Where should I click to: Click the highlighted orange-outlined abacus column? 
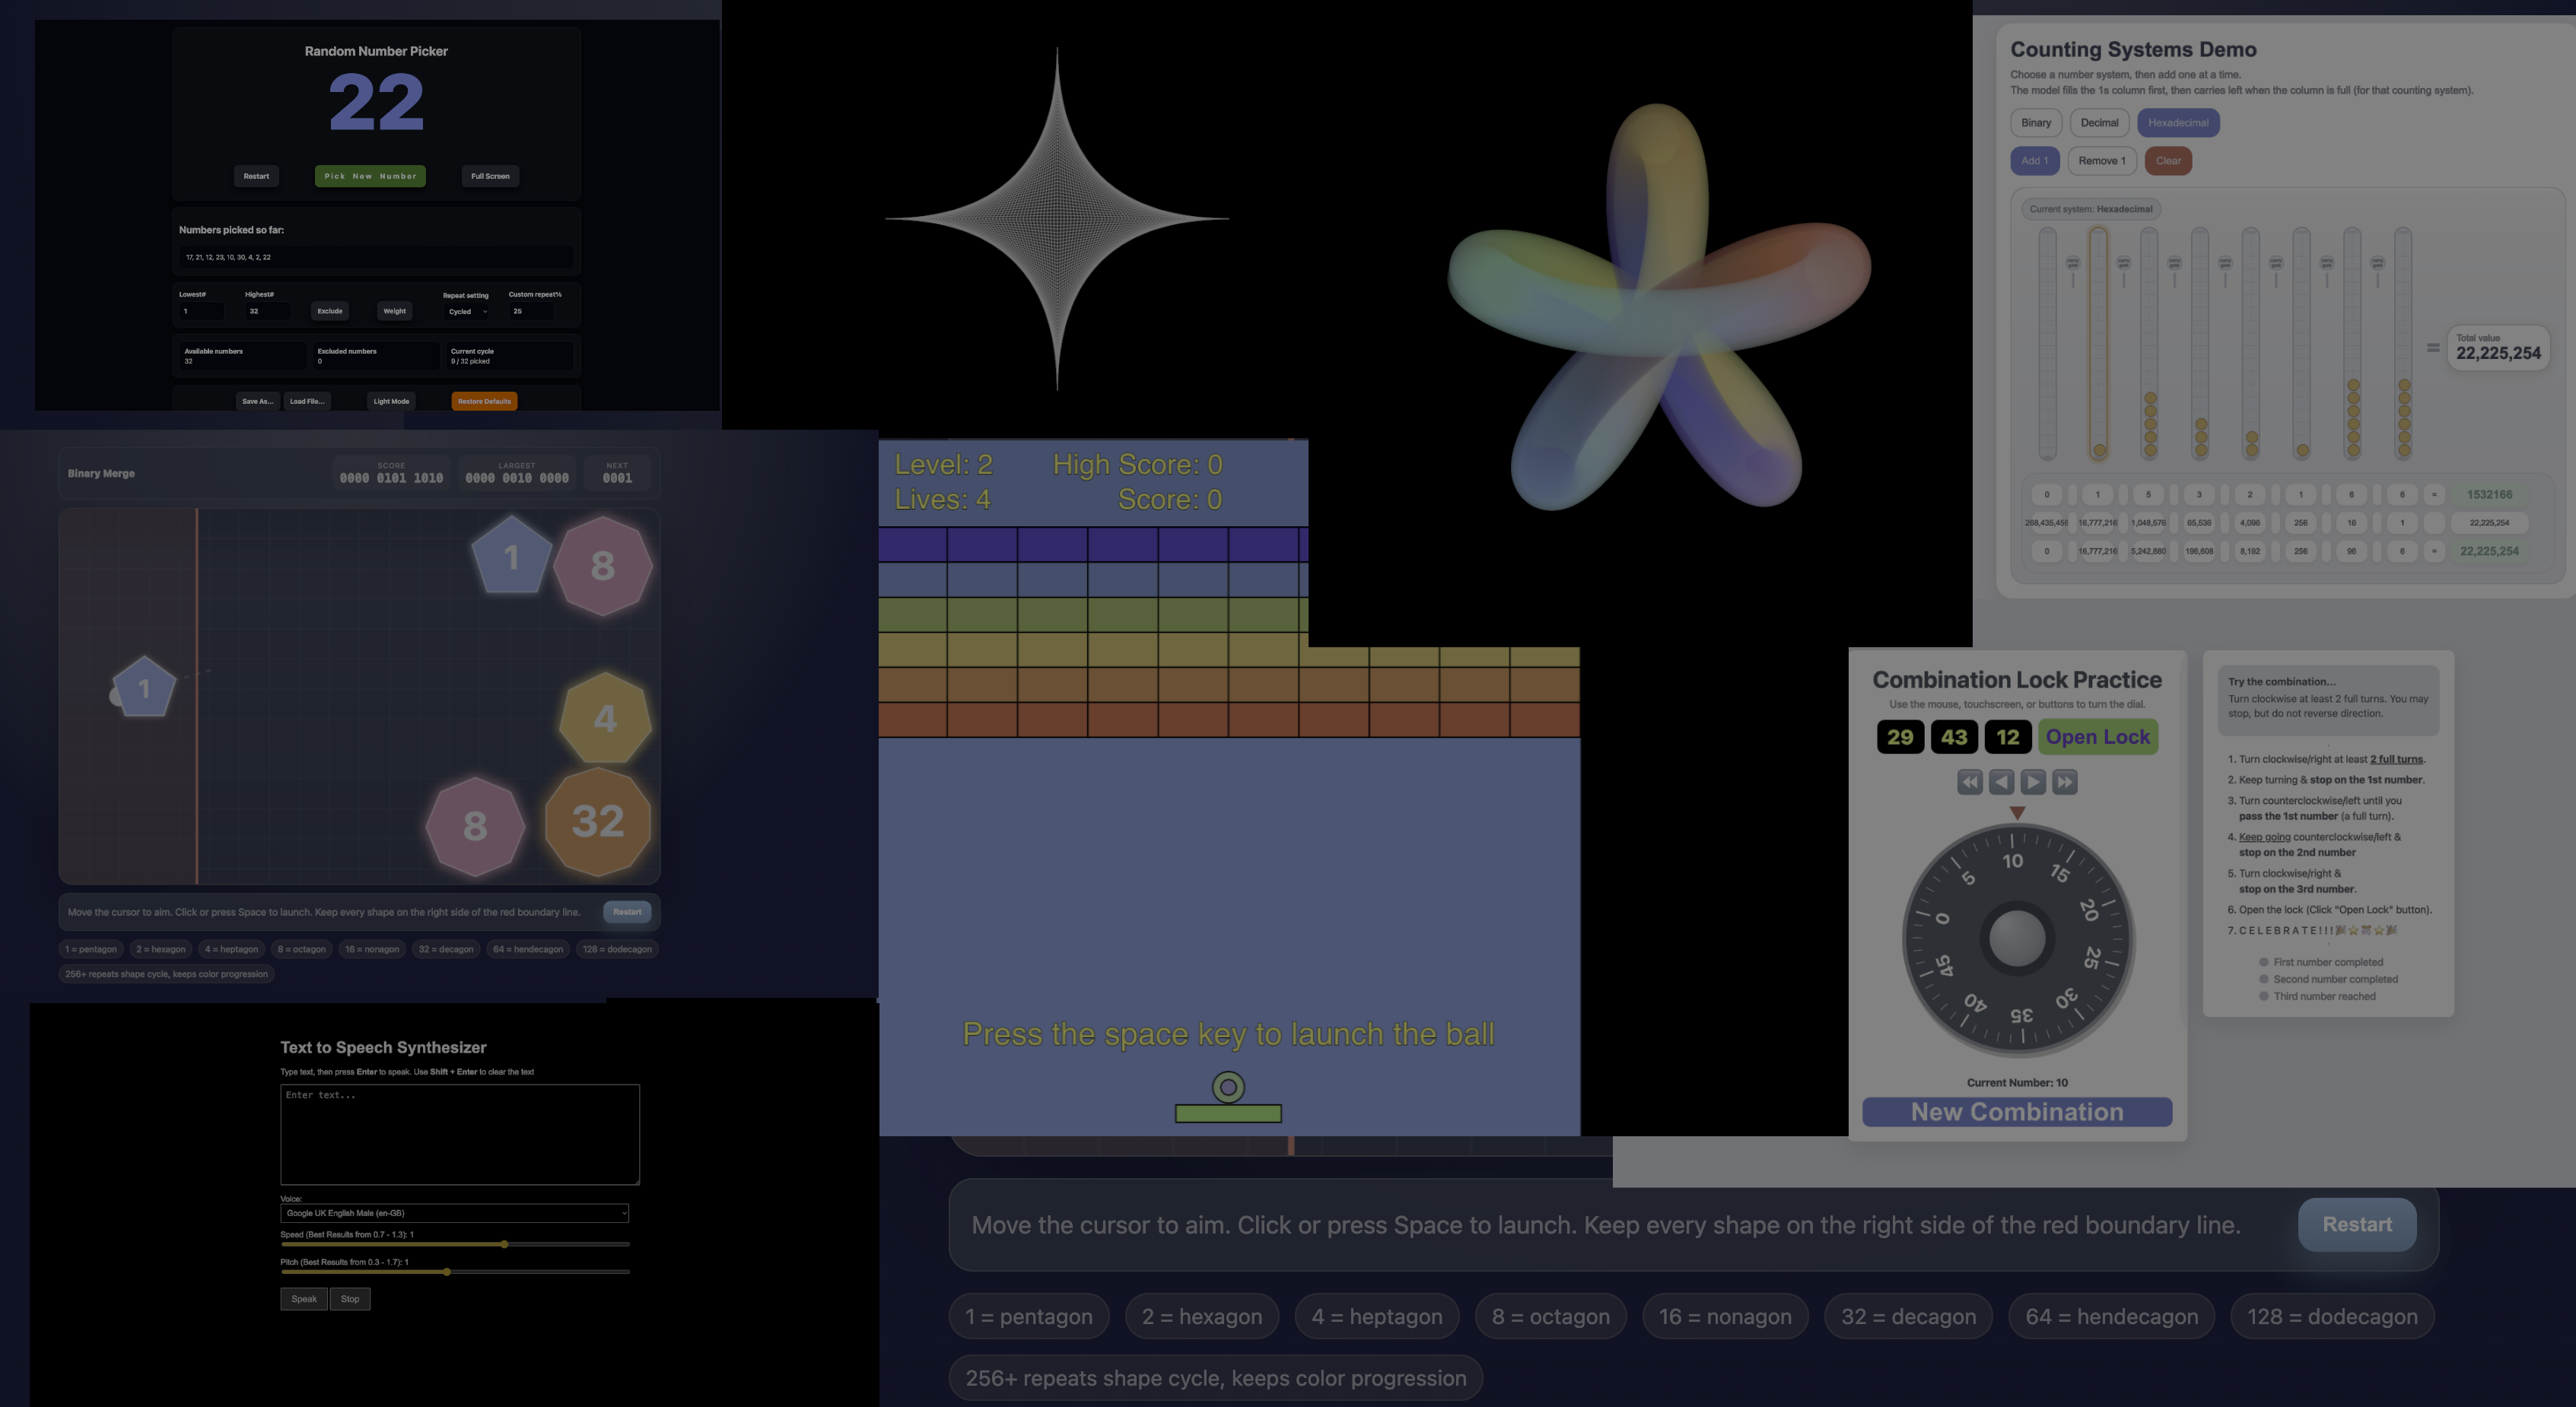click(x=2098, y=344)
